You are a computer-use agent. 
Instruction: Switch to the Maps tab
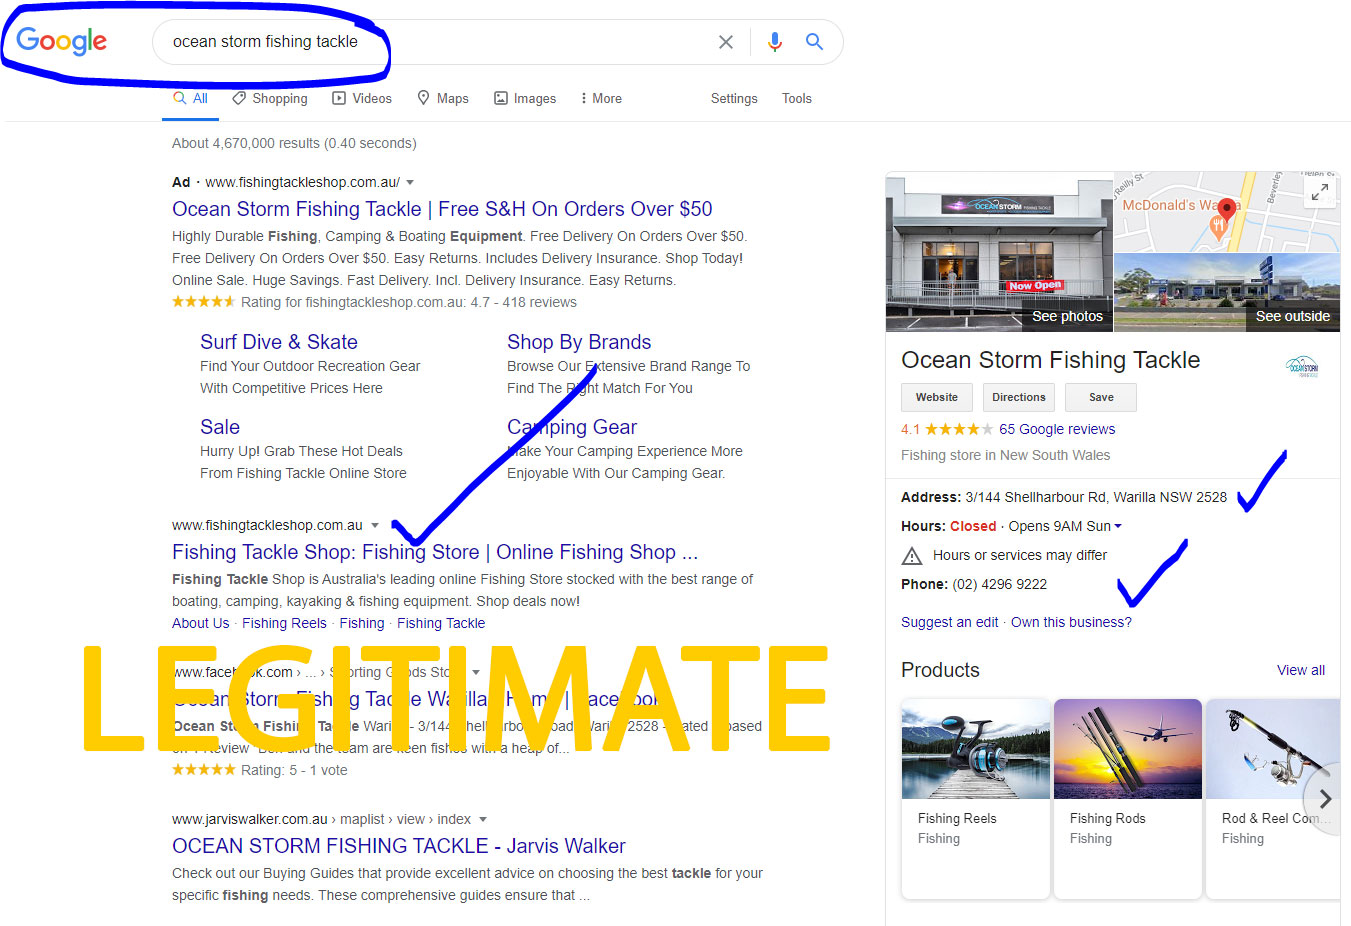coord(443,98)
